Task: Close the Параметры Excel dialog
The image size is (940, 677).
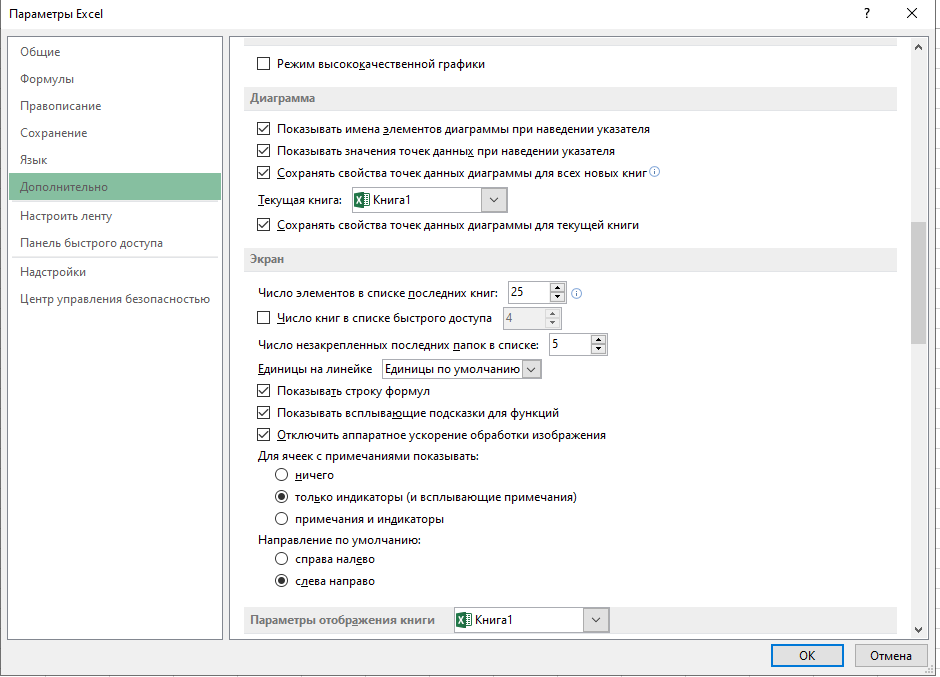Action: 912,13
